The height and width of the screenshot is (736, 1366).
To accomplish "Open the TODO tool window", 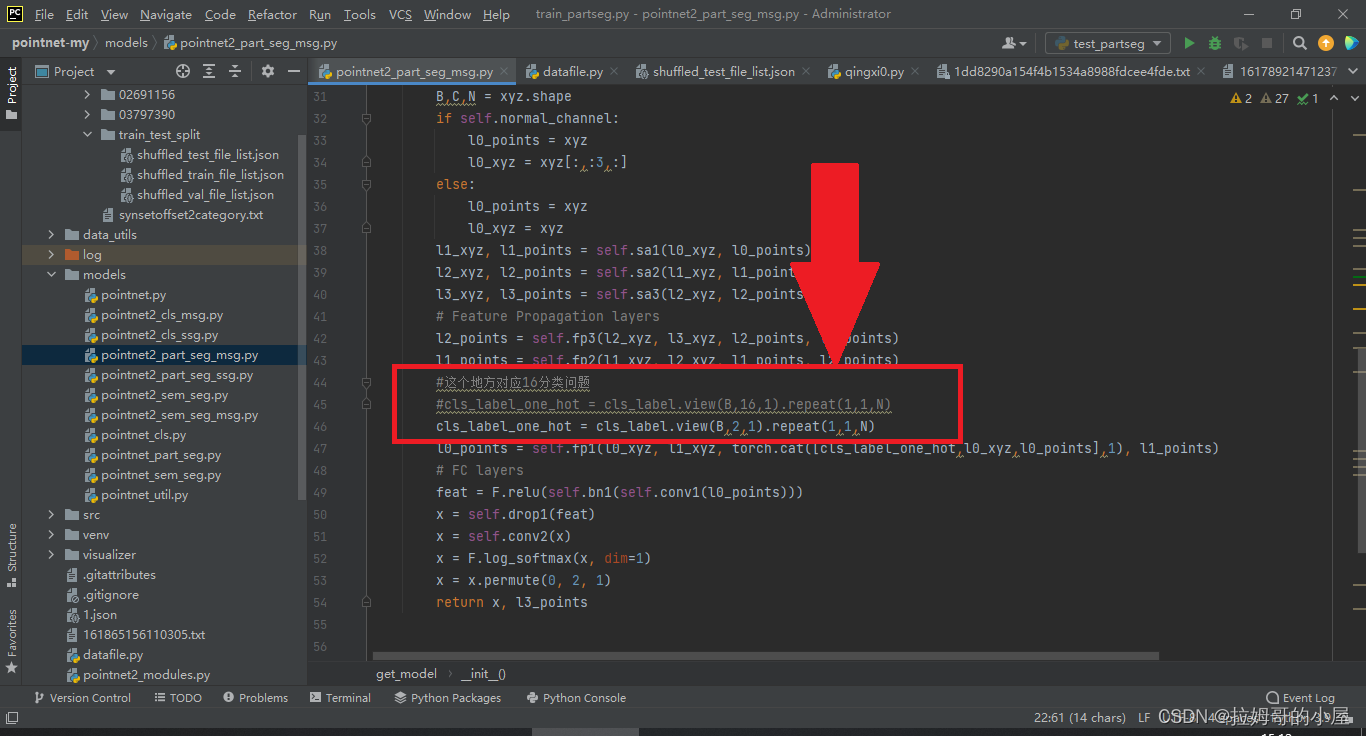I will (178, 698).
